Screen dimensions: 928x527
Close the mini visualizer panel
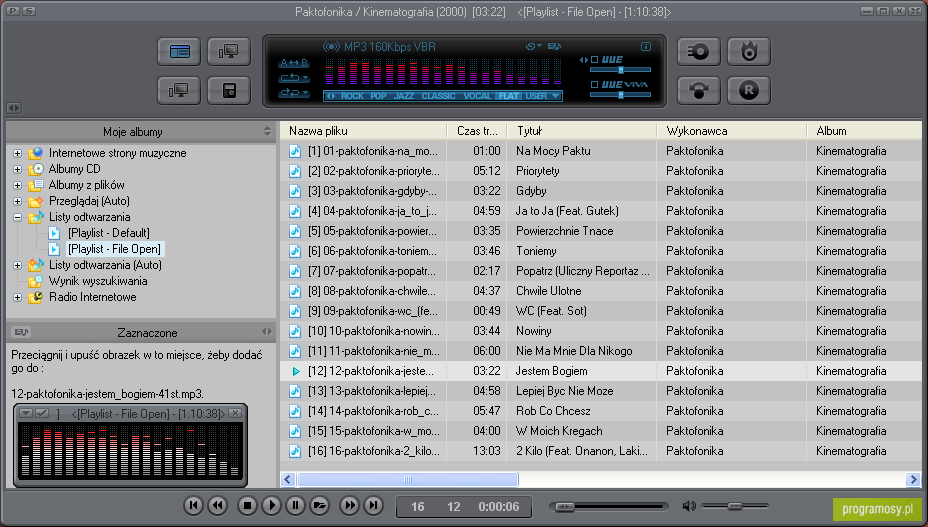pyautogui.click(x=235, y=413)
